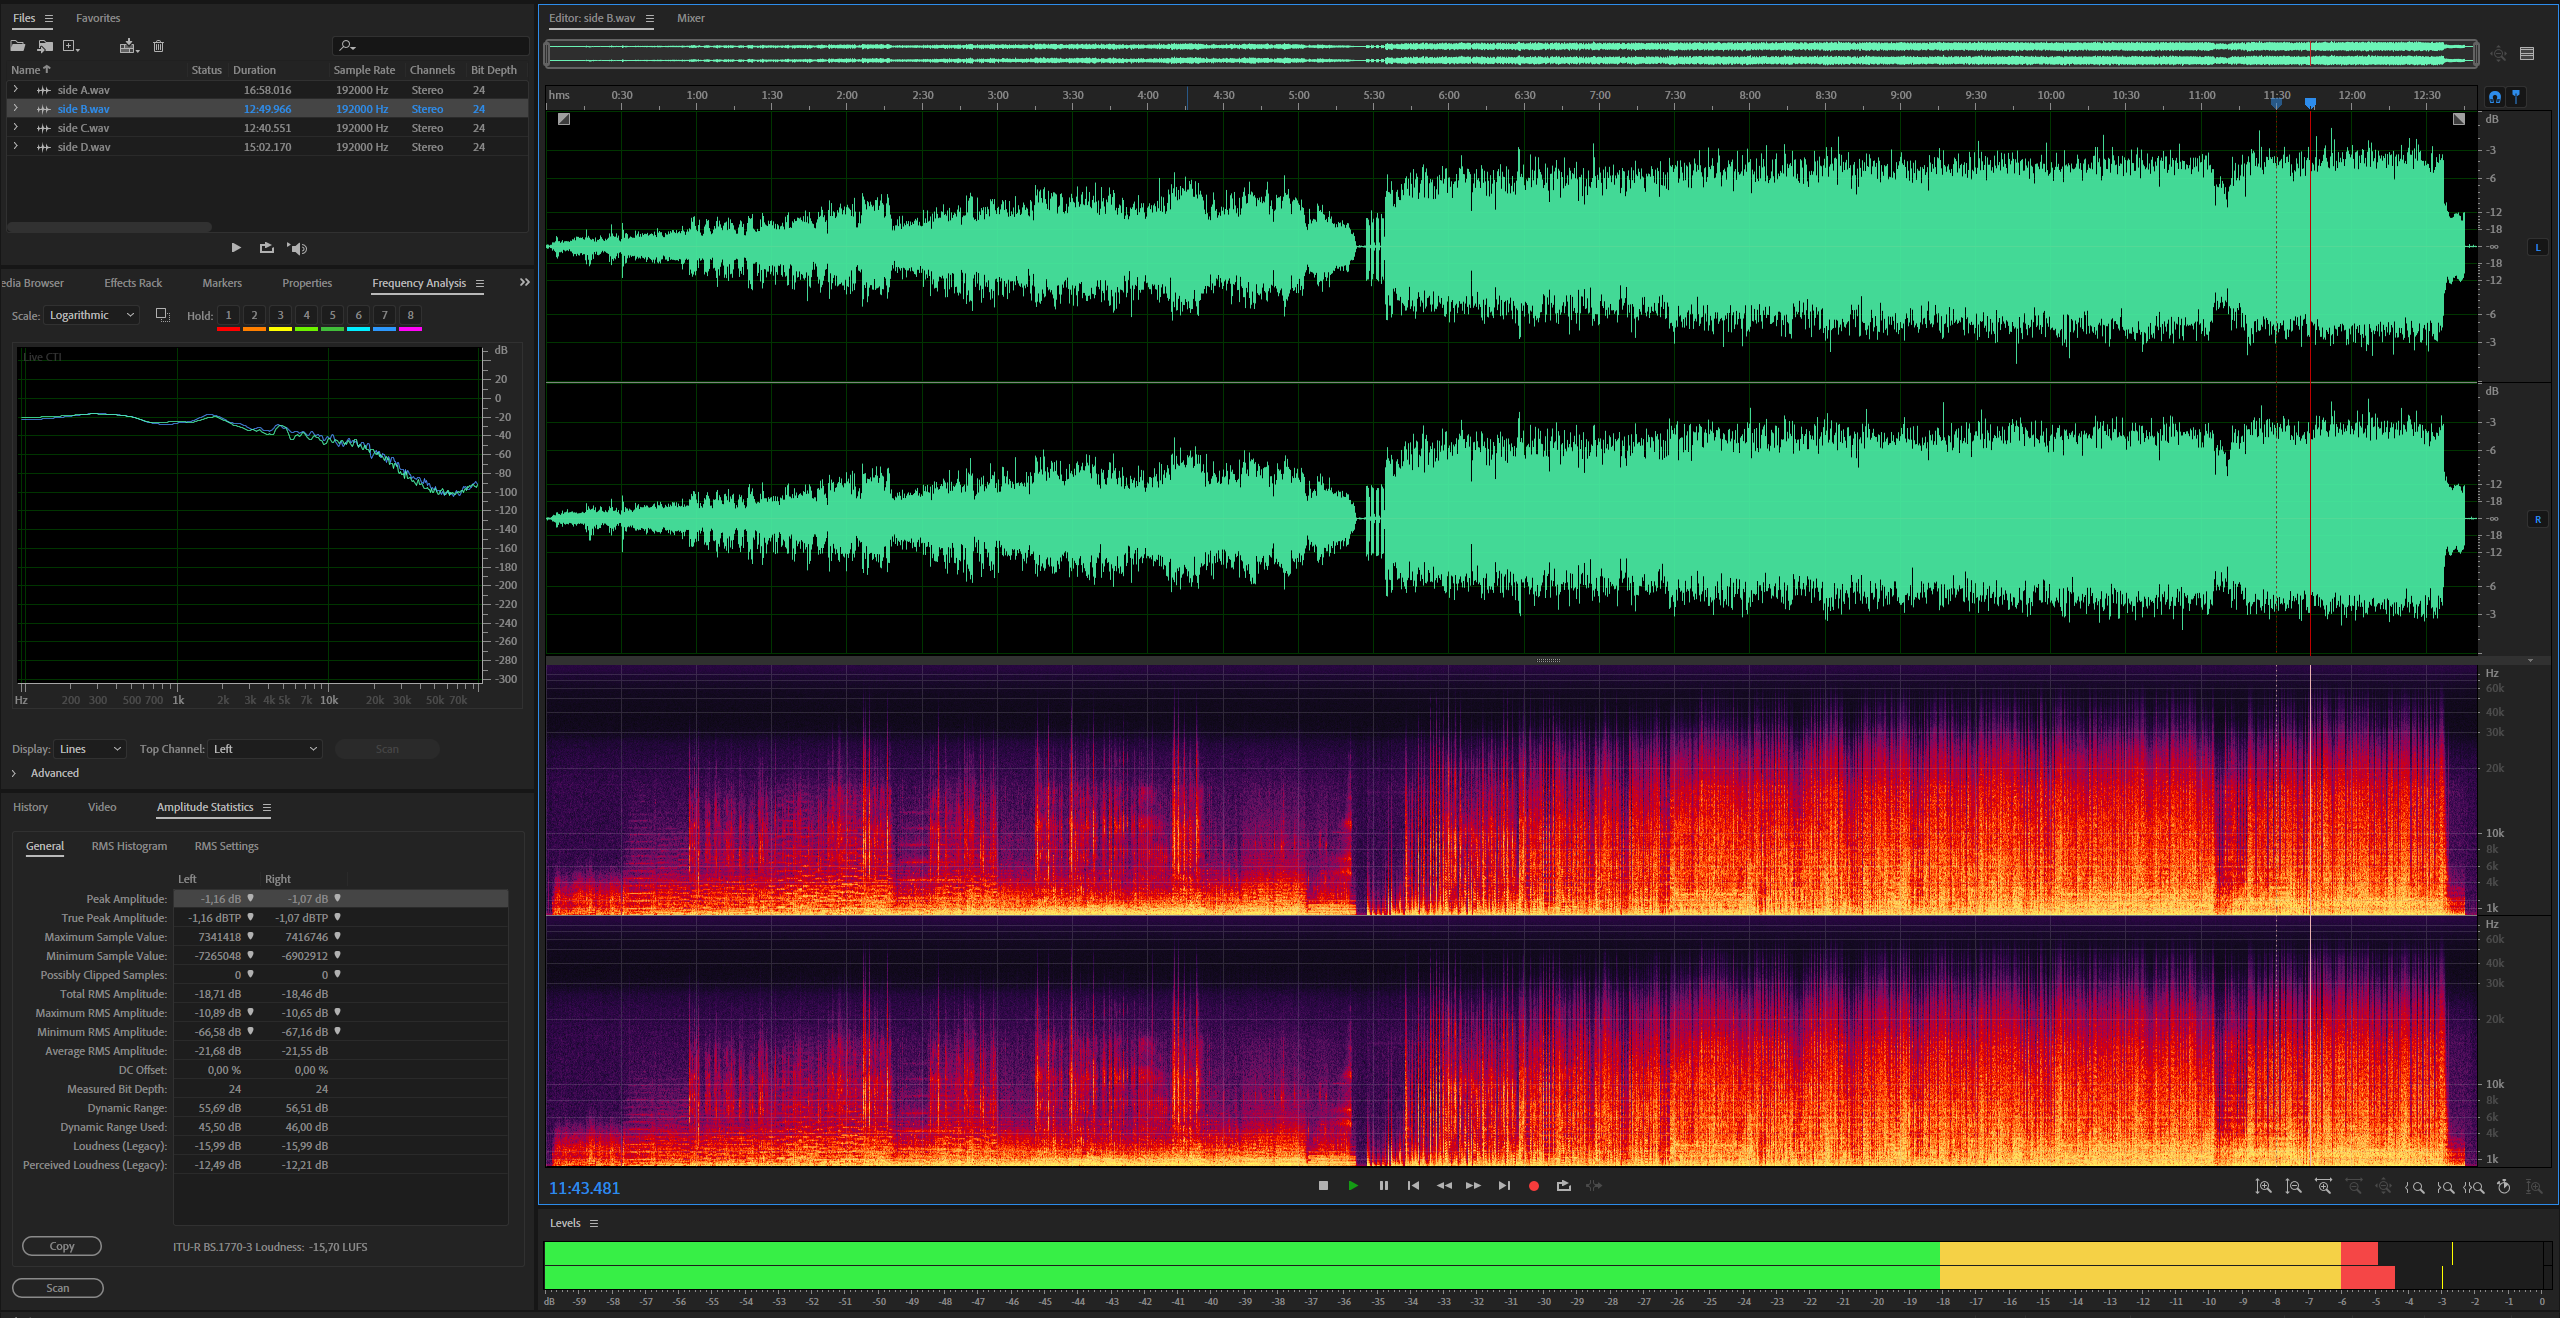Click the Zoom In at In Point icon

point(2414,1187)
